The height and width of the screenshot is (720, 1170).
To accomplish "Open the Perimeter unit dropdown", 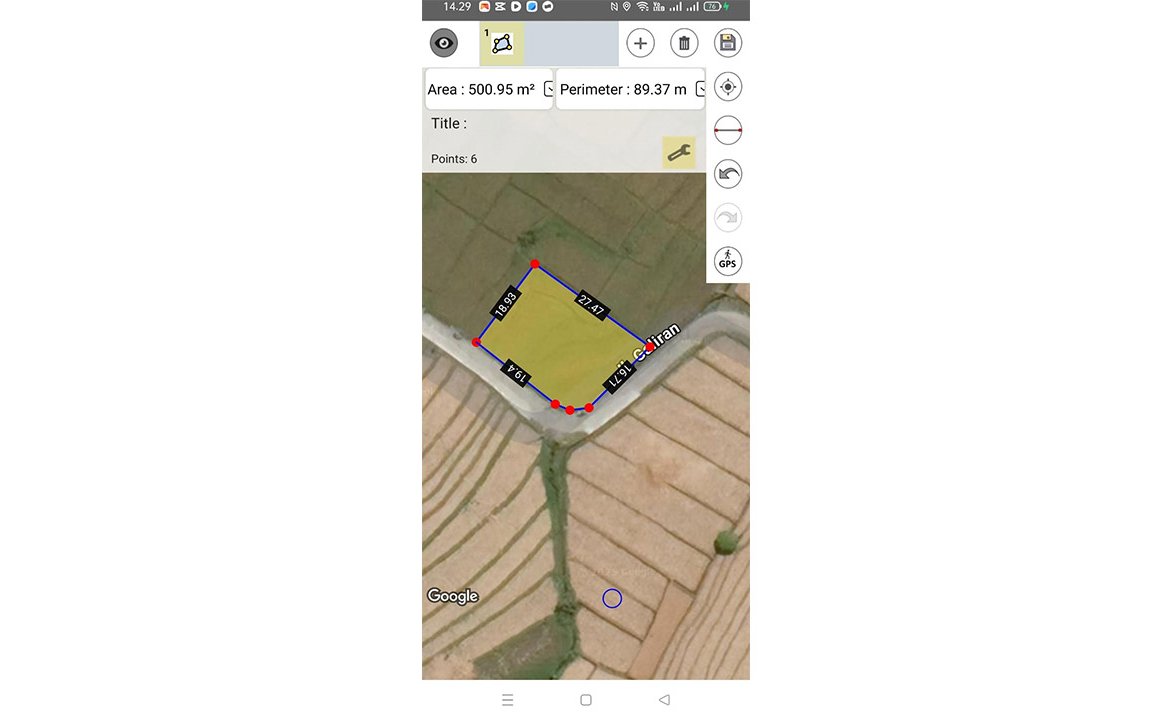I will (x=700, y=89).
